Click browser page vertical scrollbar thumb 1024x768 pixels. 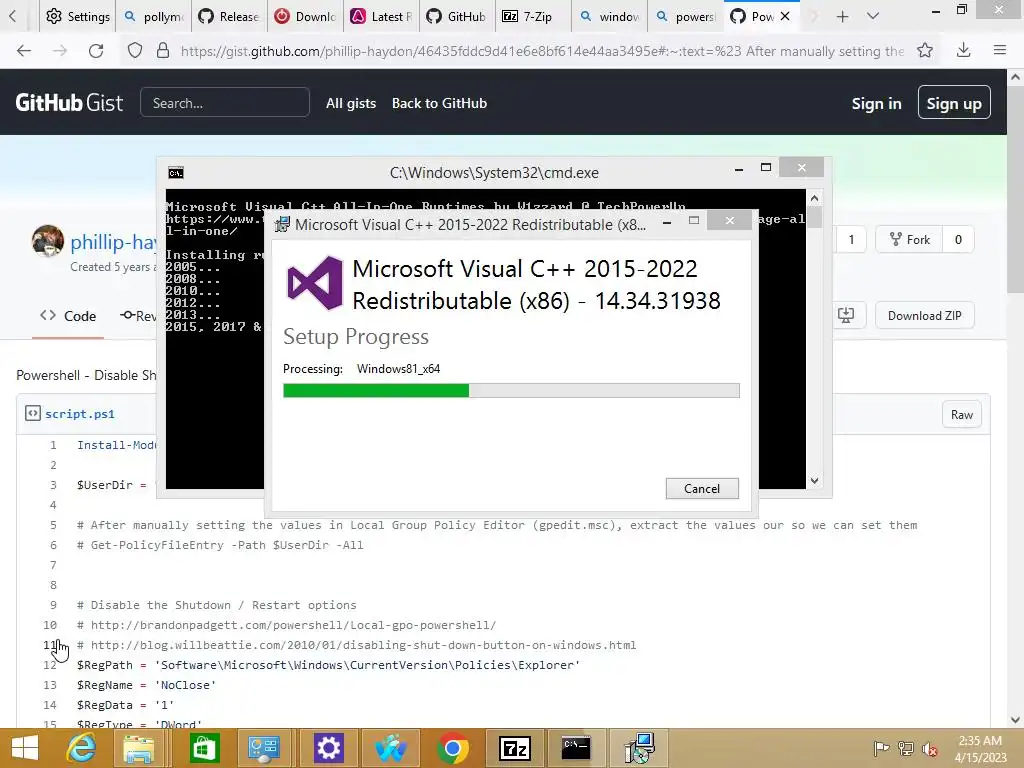coord(1016,189)
